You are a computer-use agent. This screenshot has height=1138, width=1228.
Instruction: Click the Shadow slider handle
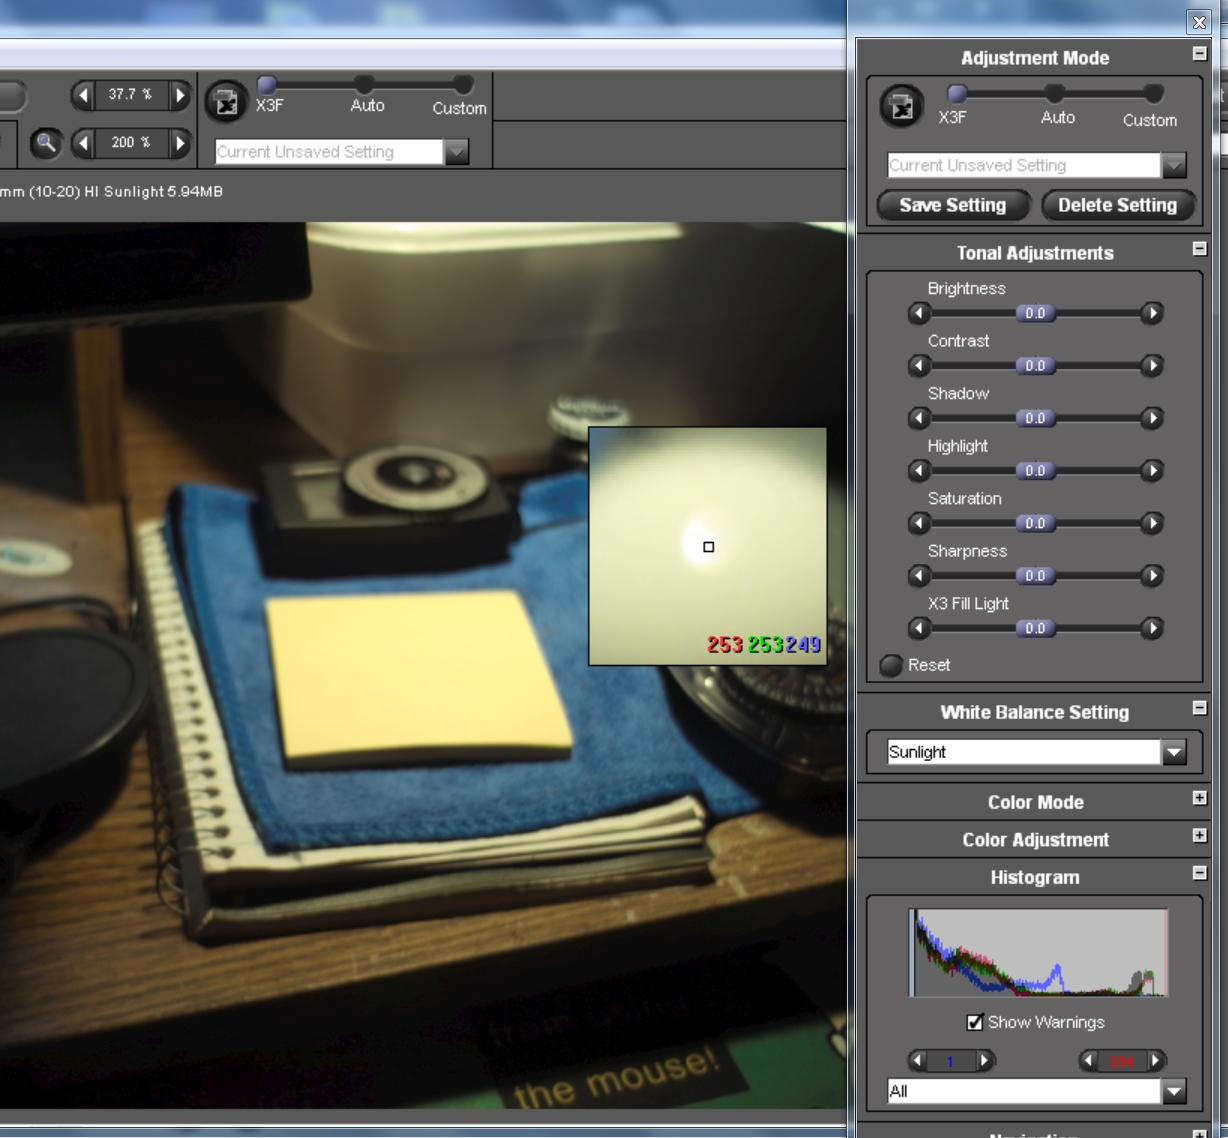point(1035,418)
